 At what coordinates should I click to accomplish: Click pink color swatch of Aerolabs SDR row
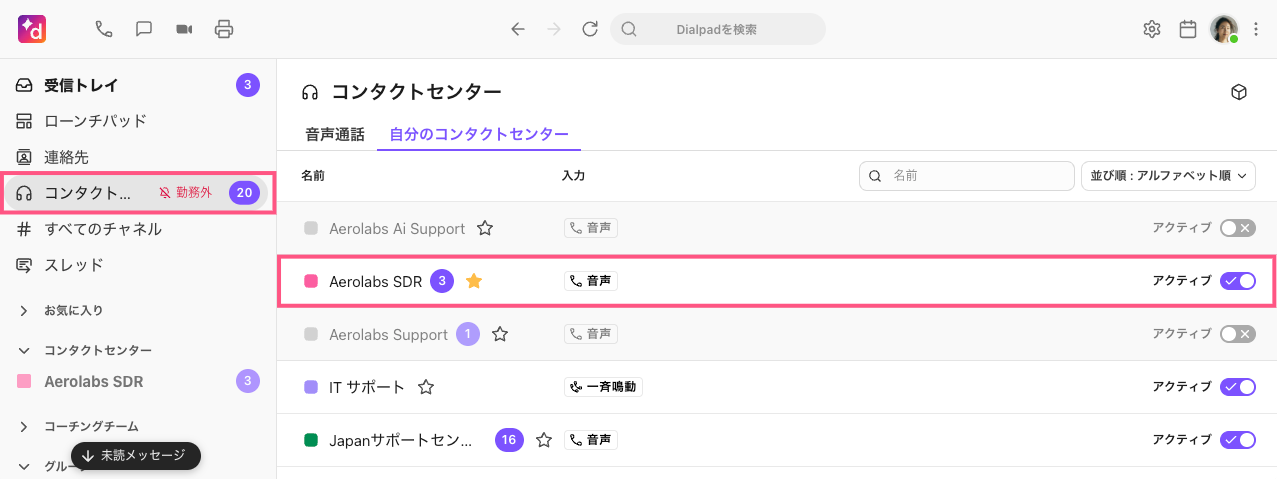click(311, 282)
